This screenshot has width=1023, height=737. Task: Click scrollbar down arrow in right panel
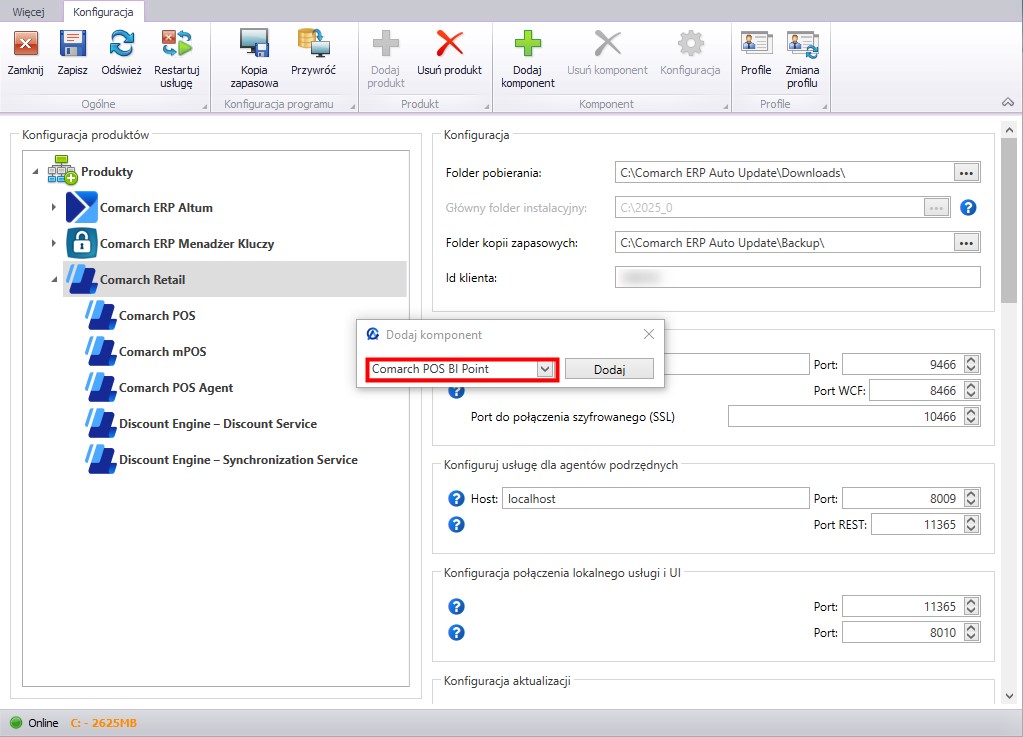click(1009, 695)
